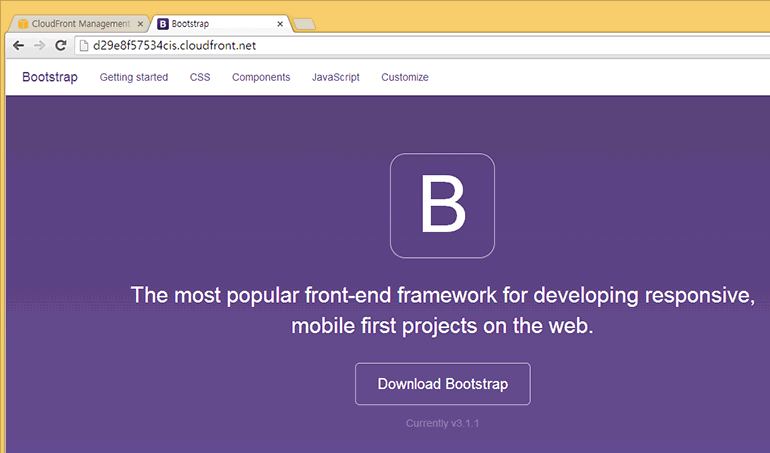Image resolution: width=770 pixels, height=453 pixels.
Task: Click the Bootstrap tab favicon
Action: click(x=163, y=23)
